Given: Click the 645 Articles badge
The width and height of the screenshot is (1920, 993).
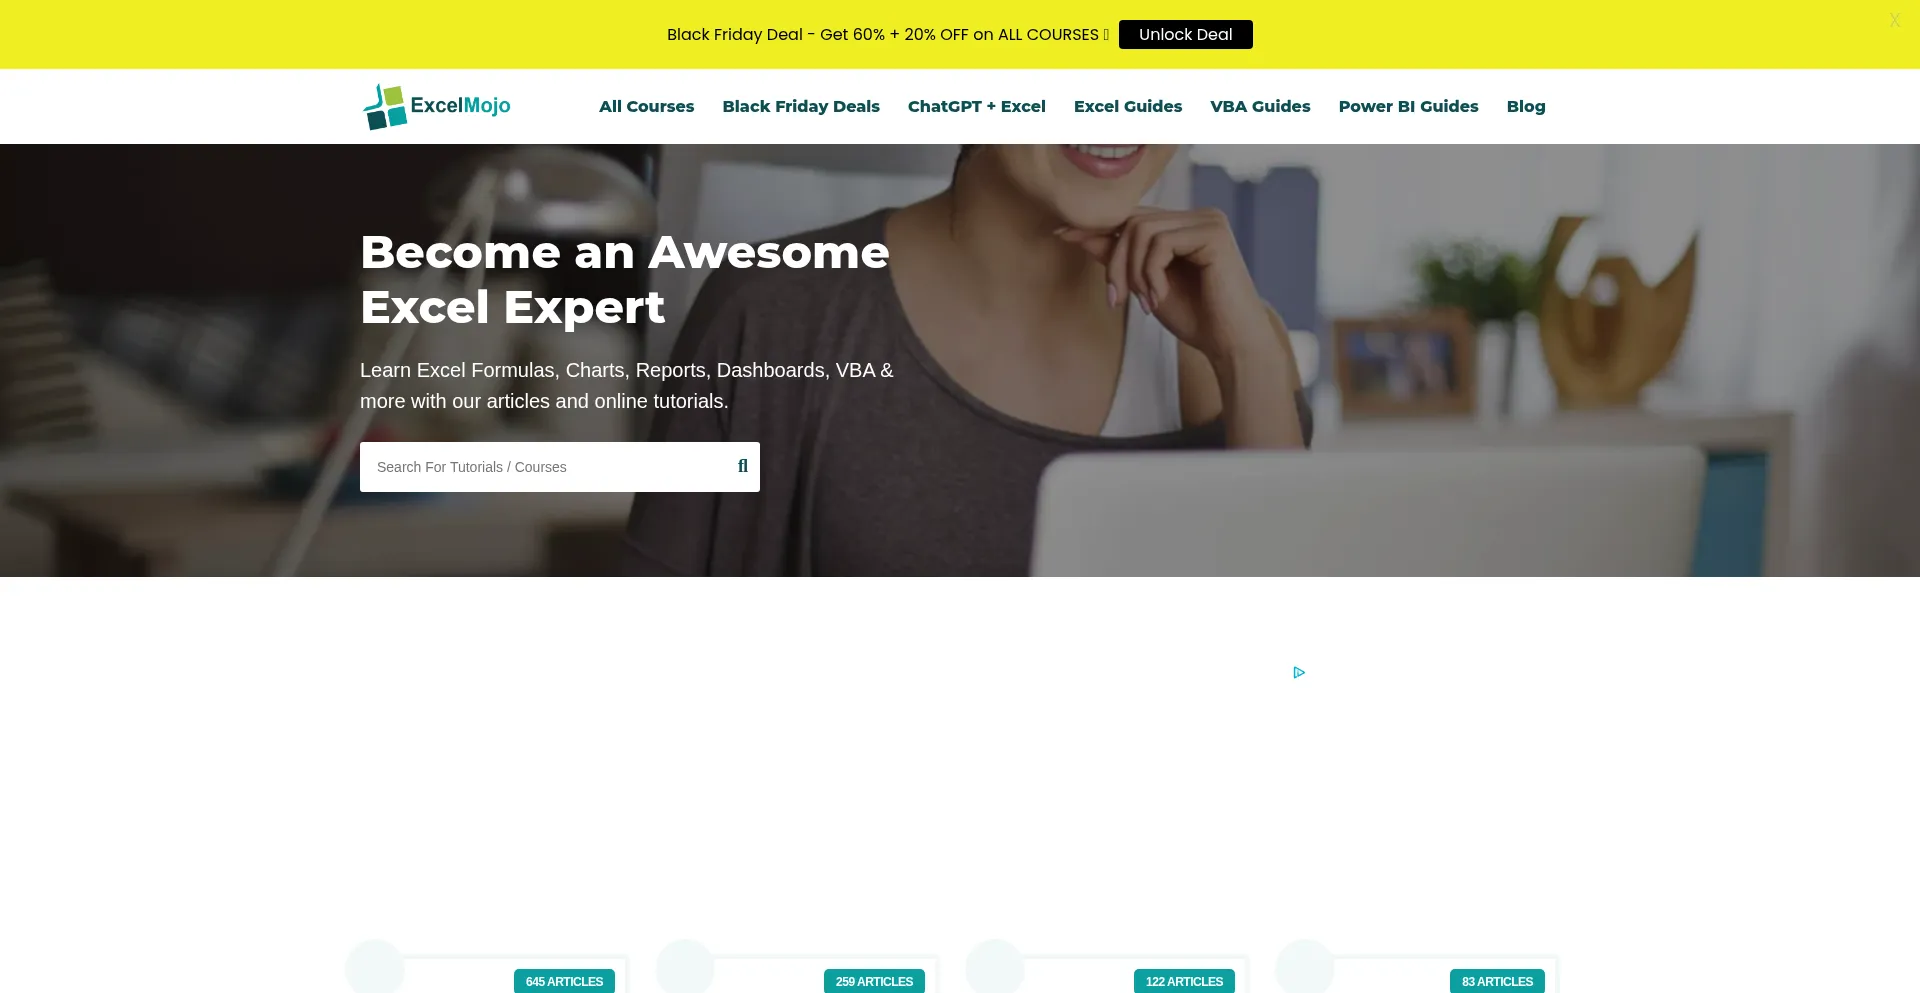Looking at the screenshot, I should pos(564,981).
